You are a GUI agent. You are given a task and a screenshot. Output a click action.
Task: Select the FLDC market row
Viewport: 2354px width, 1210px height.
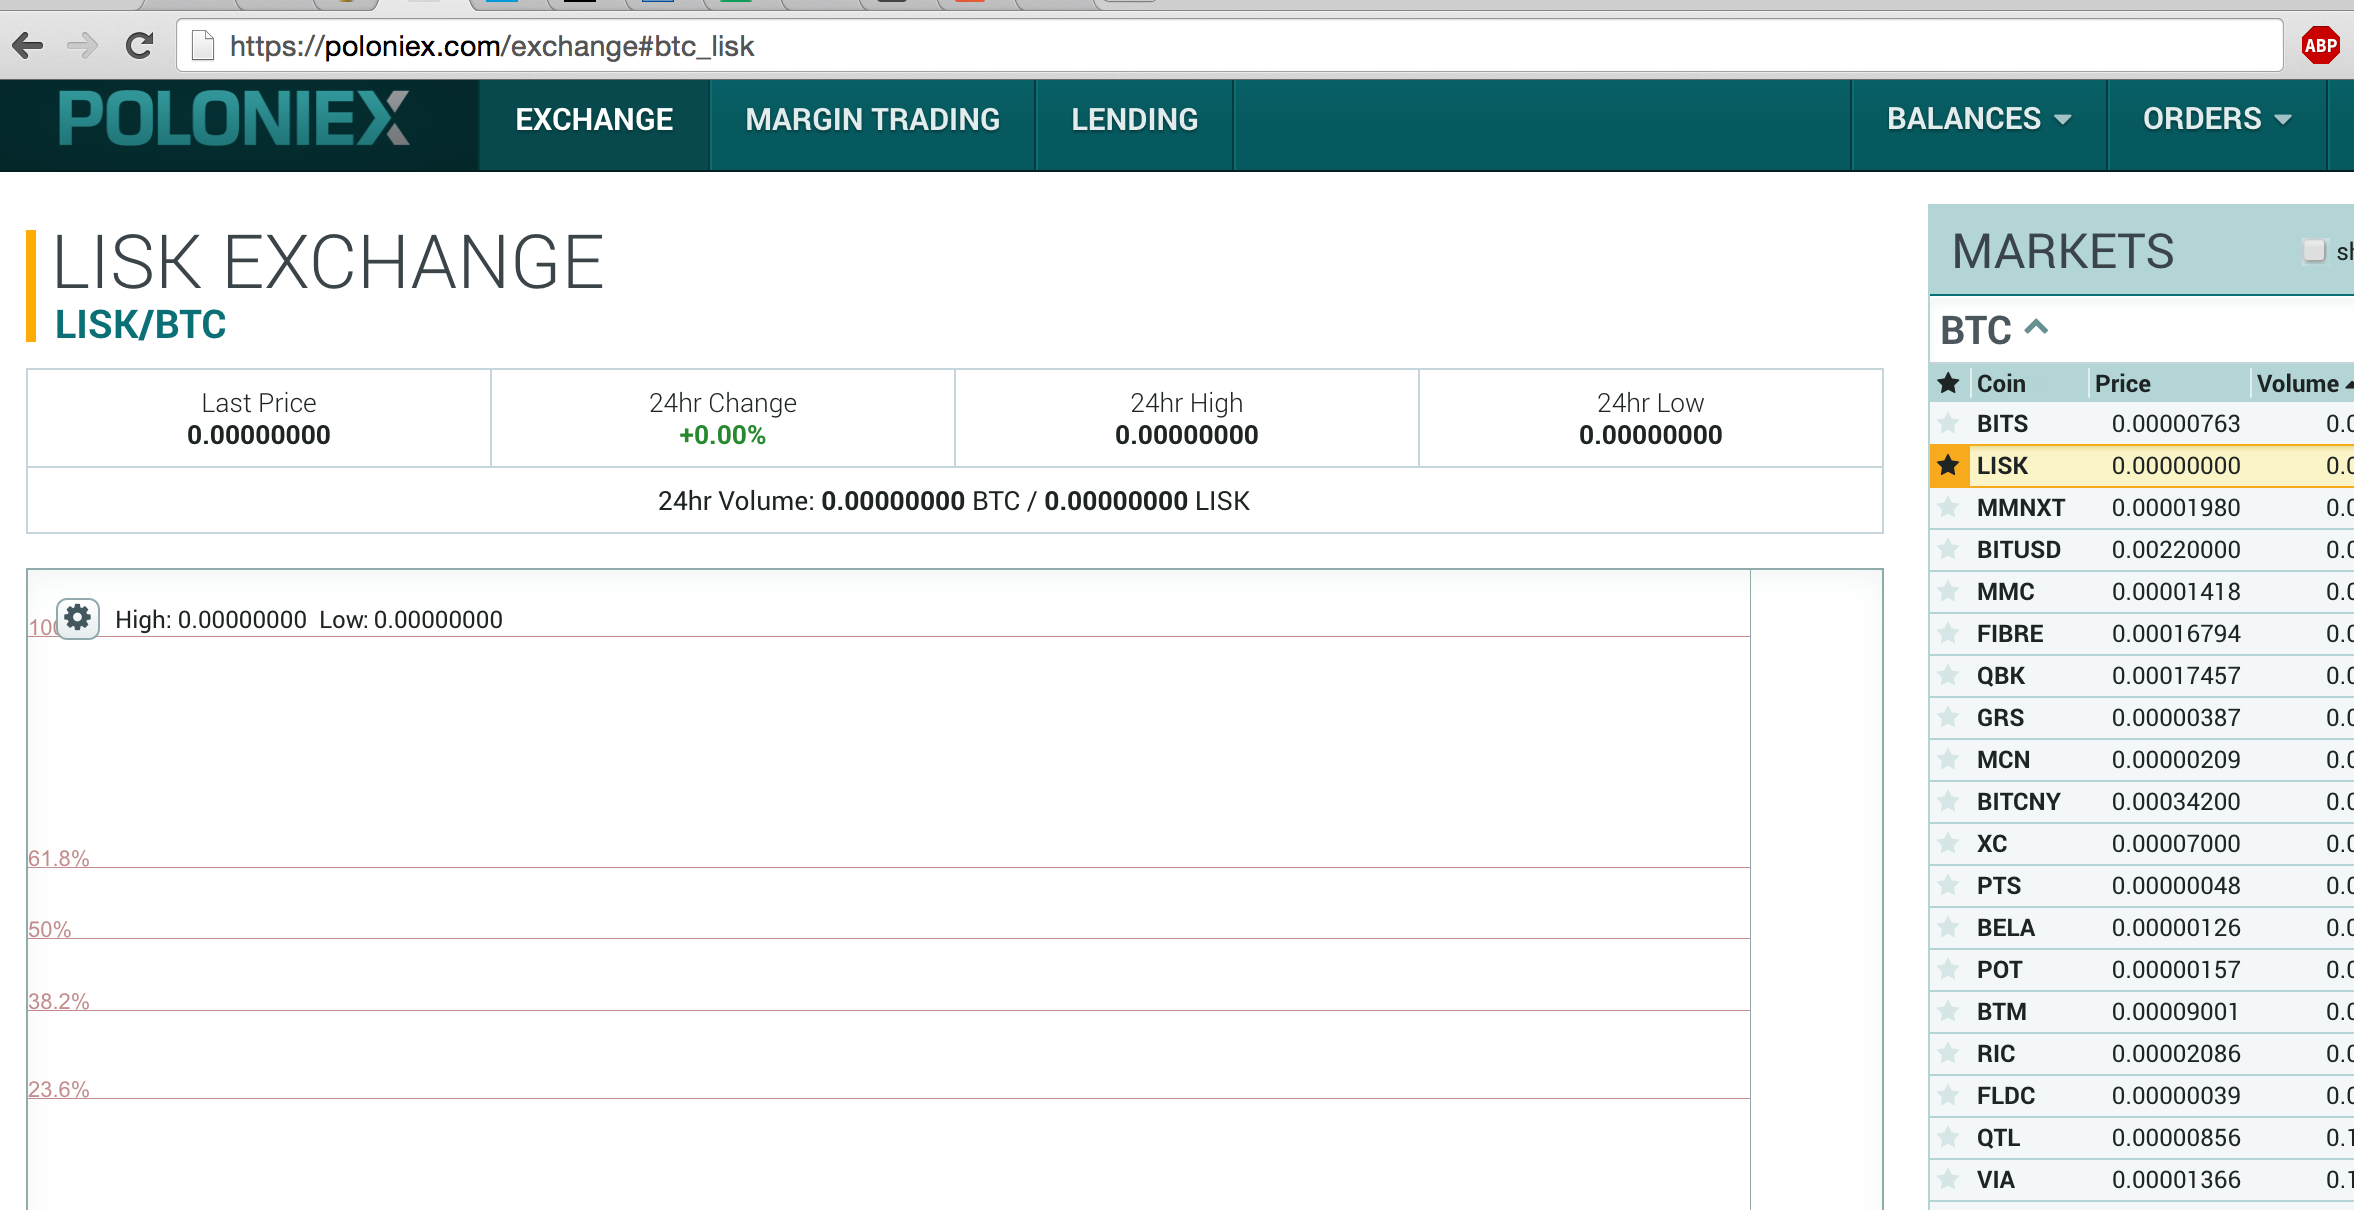point(2141,1095)
